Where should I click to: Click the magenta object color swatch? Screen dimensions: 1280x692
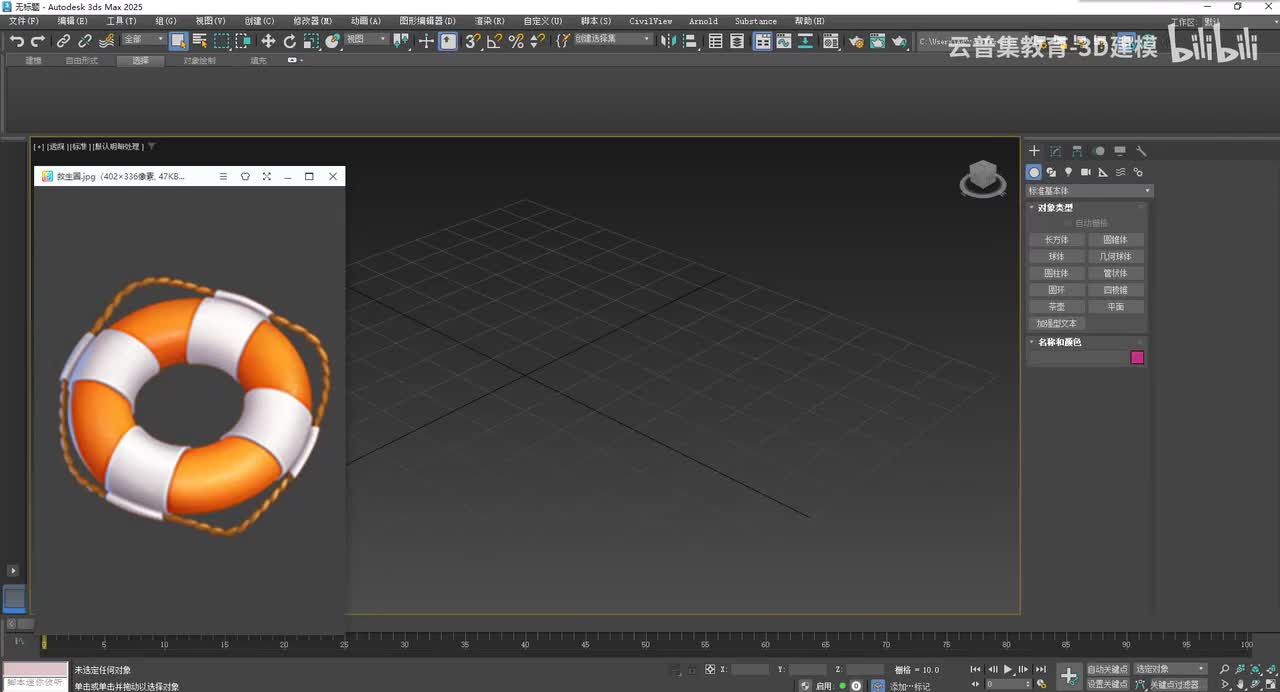click(1137, 357)
